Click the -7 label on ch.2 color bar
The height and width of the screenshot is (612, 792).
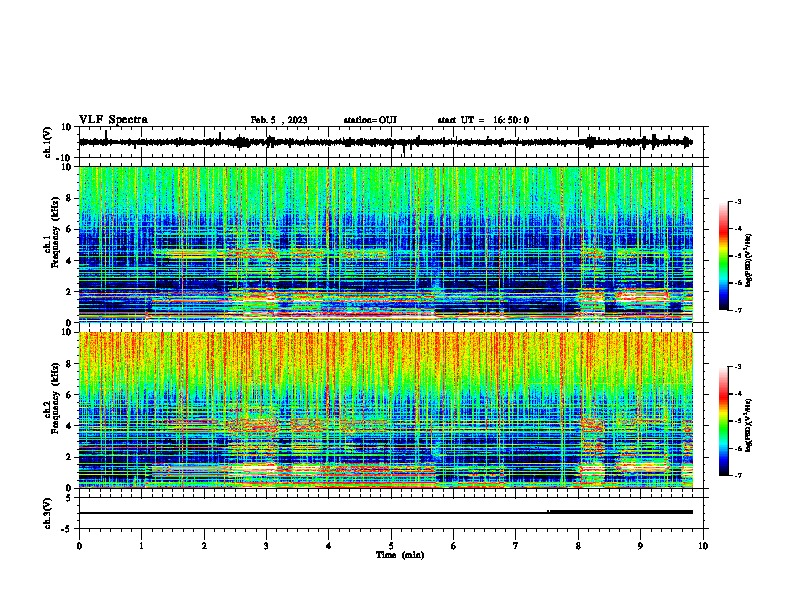[x=737, y=476]
